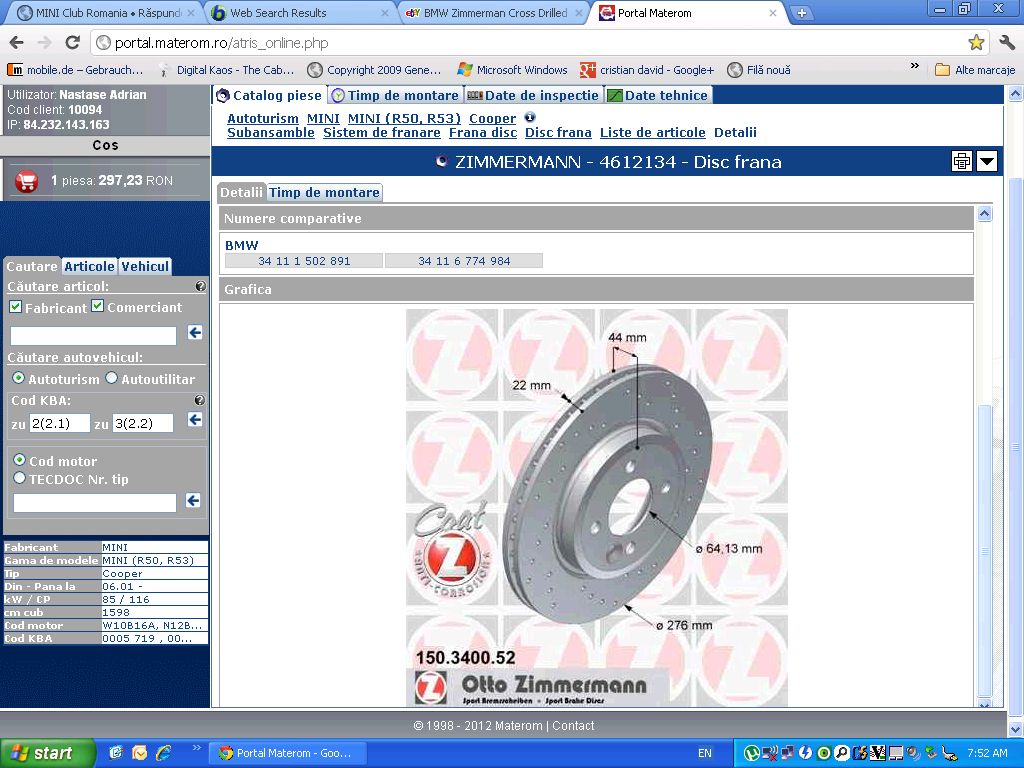The width and height of the screenshot is (1024, 768).
Task: Click the article search input field
Action: (93, 336)
